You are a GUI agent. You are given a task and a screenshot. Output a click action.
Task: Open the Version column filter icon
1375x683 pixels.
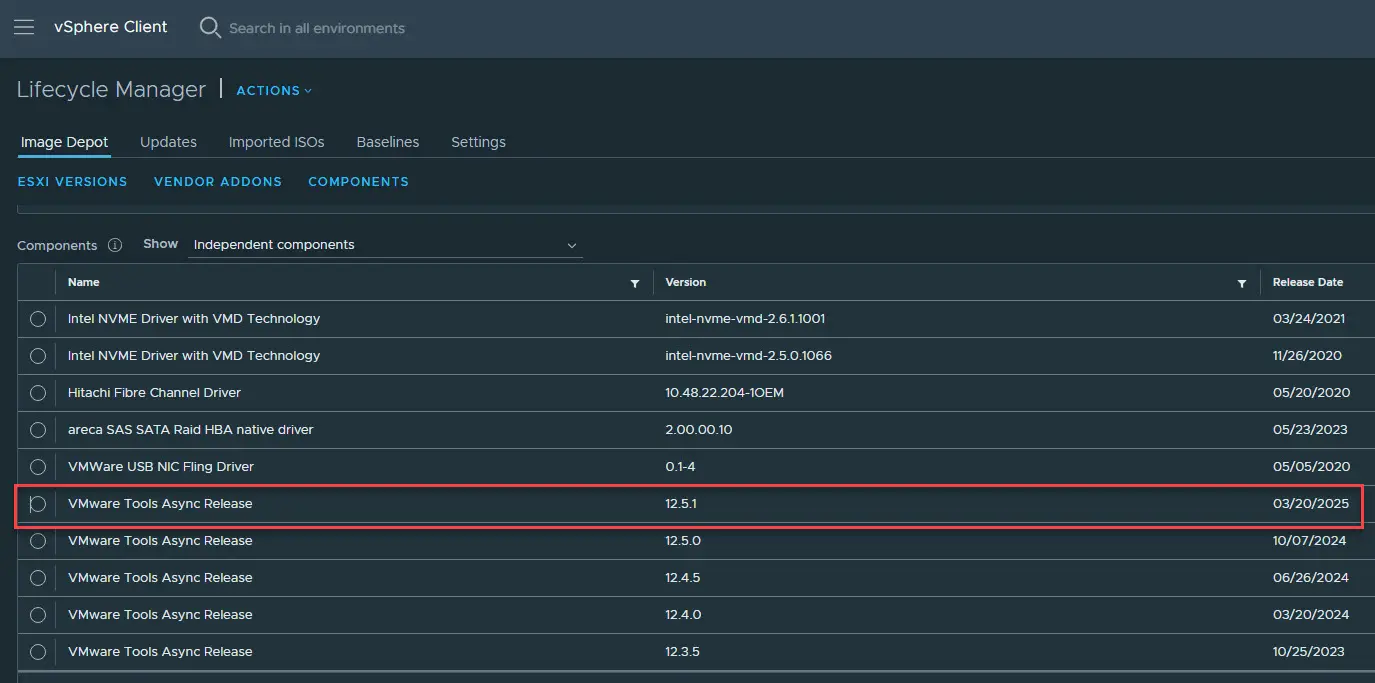coord(1241,283)
